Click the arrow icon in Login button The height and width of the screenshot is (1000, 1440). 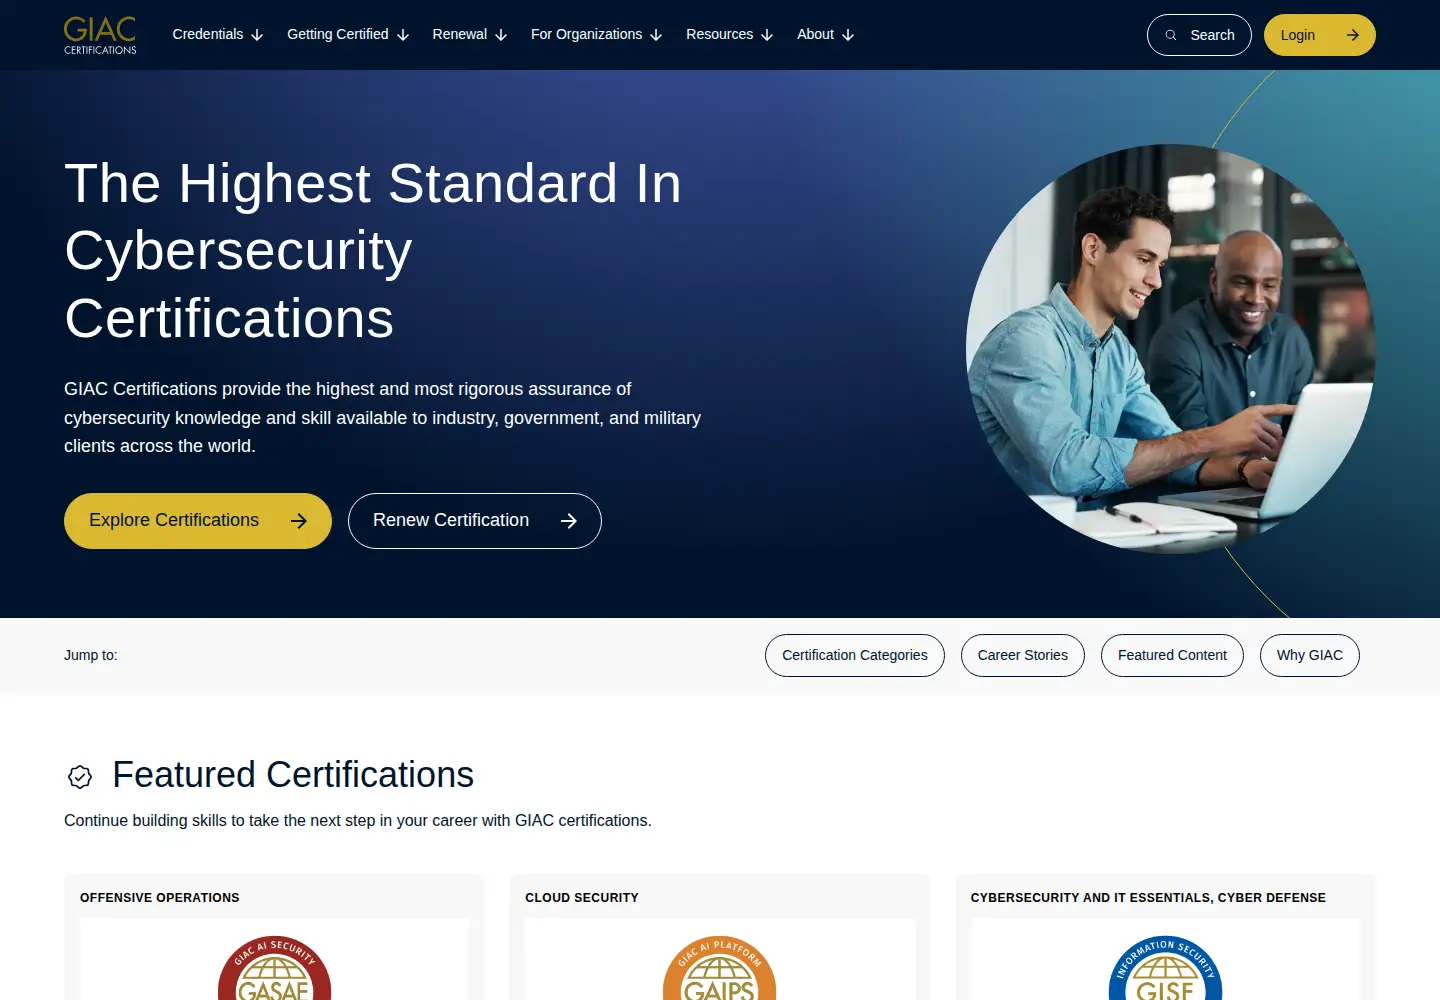point(1352,35)
